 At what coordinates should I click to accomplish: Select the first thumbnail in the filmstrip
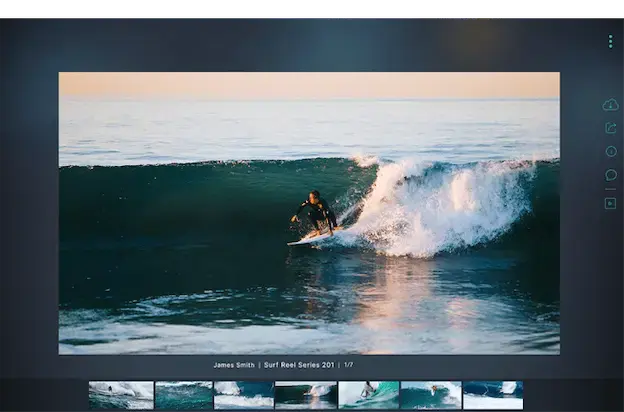pyautogui.click(x=121, y=395)
